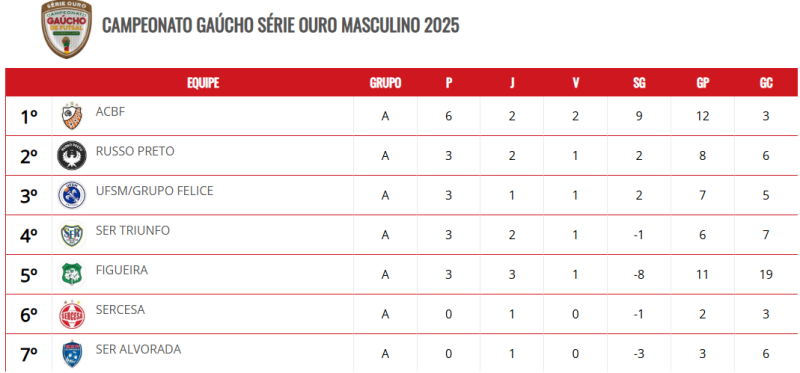The height and width of the screenshot is (373, 800).
Task: Click the Russo Preto team crest
Action: pyautogui.click(x=72, y=156)
